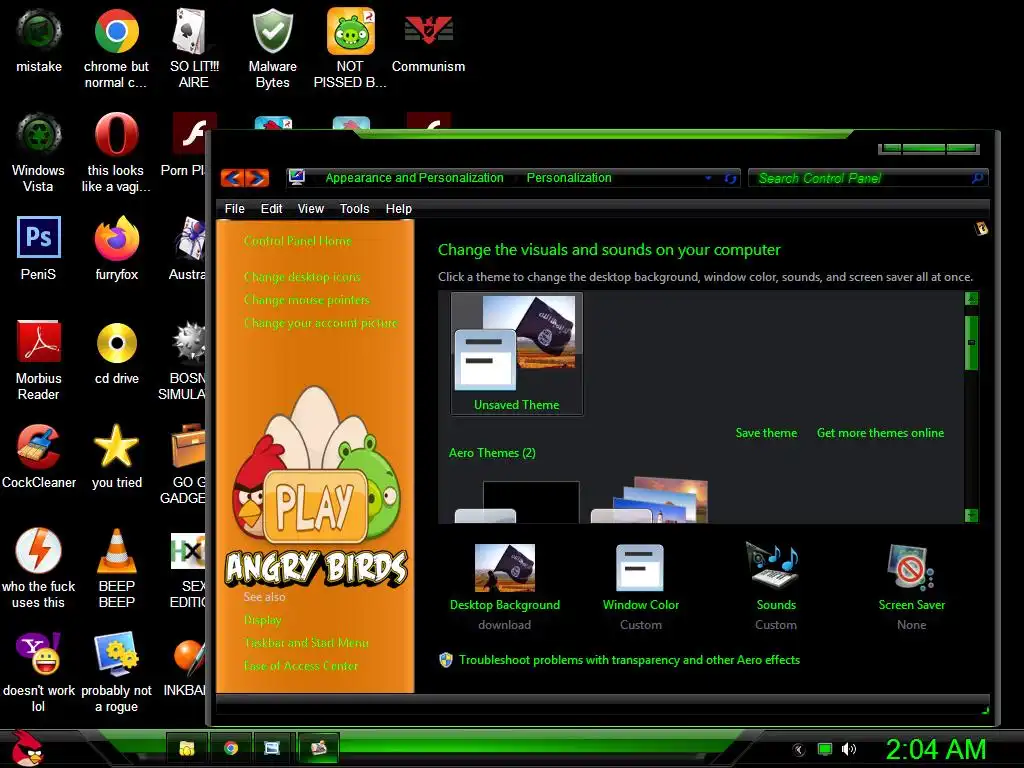The width and height of the screenshot is (1024, 768).
Task: Refresh the Control Panel address bar
Action: coord(730,178)
